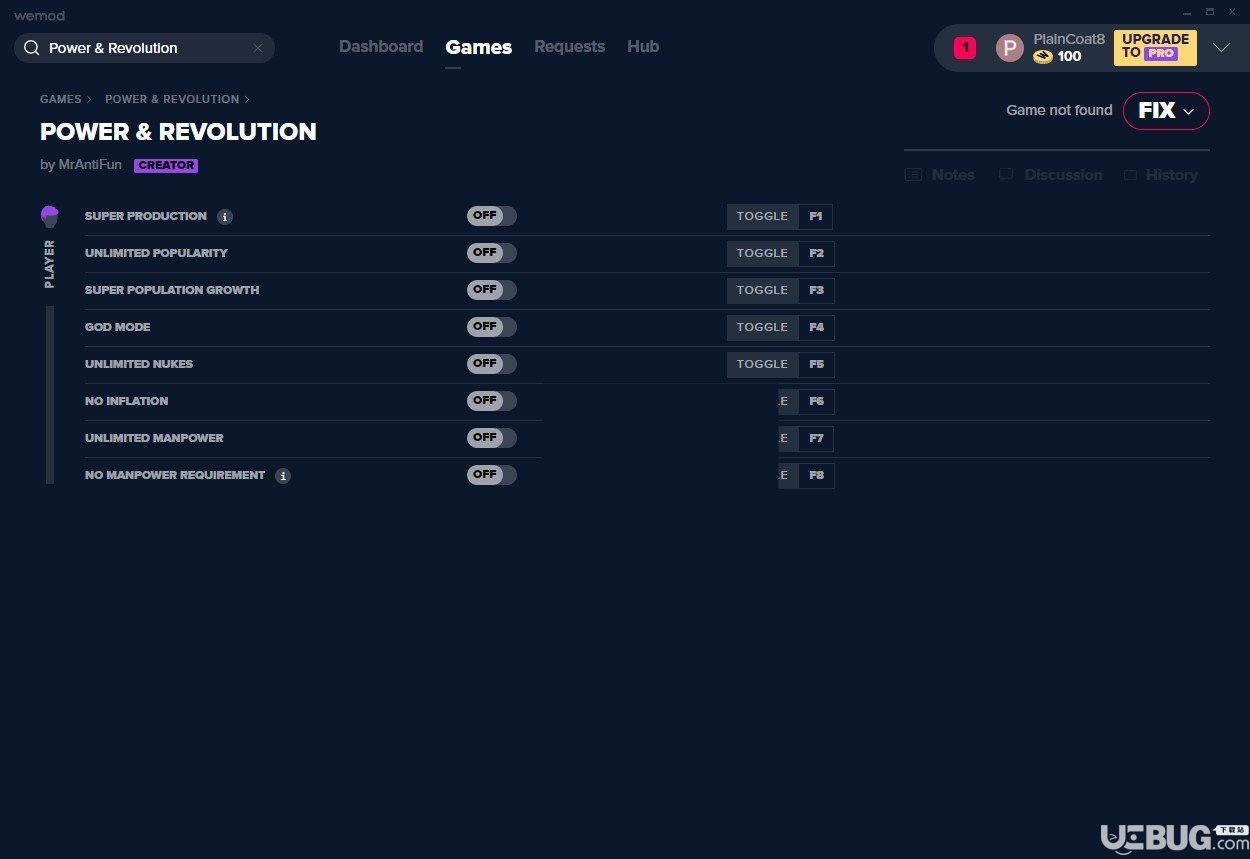Click the 100 points balance
Viewport: 1250px width, 859px height.
(x=1069, y=57)
